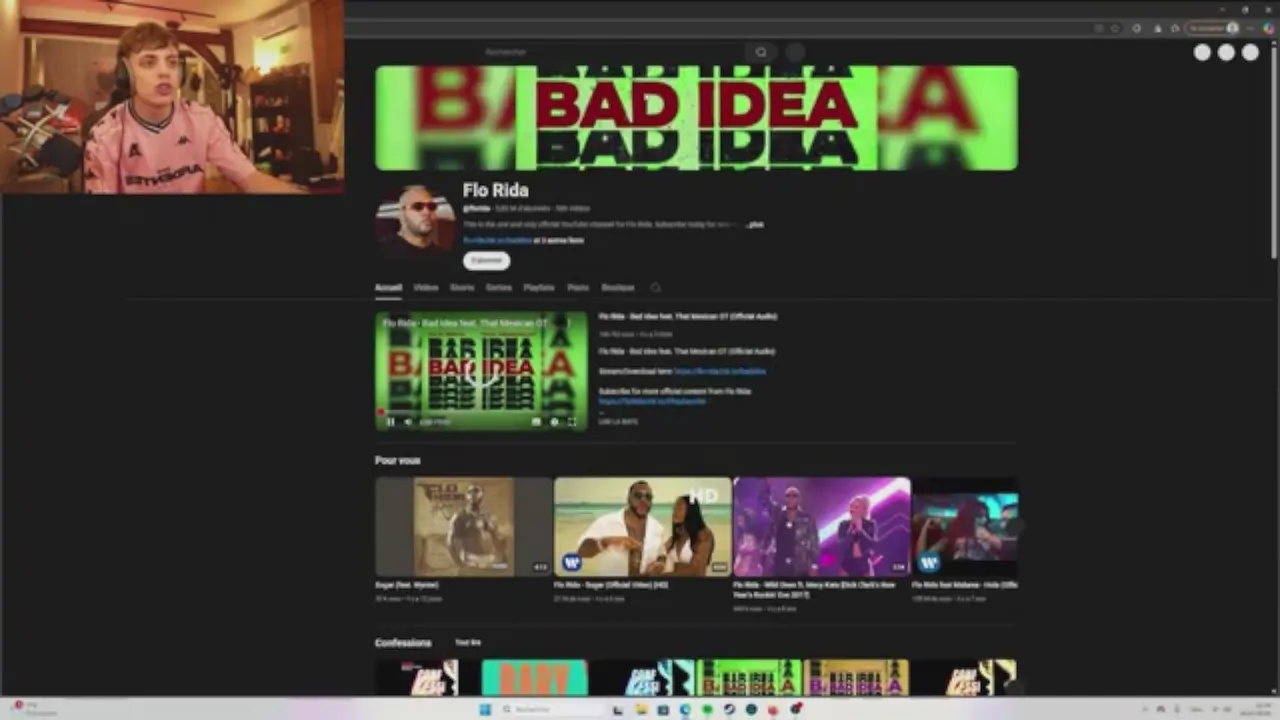Open the channel link below description
The height and width of the screenshot is (720, 1280).
(x=498, y=241)
